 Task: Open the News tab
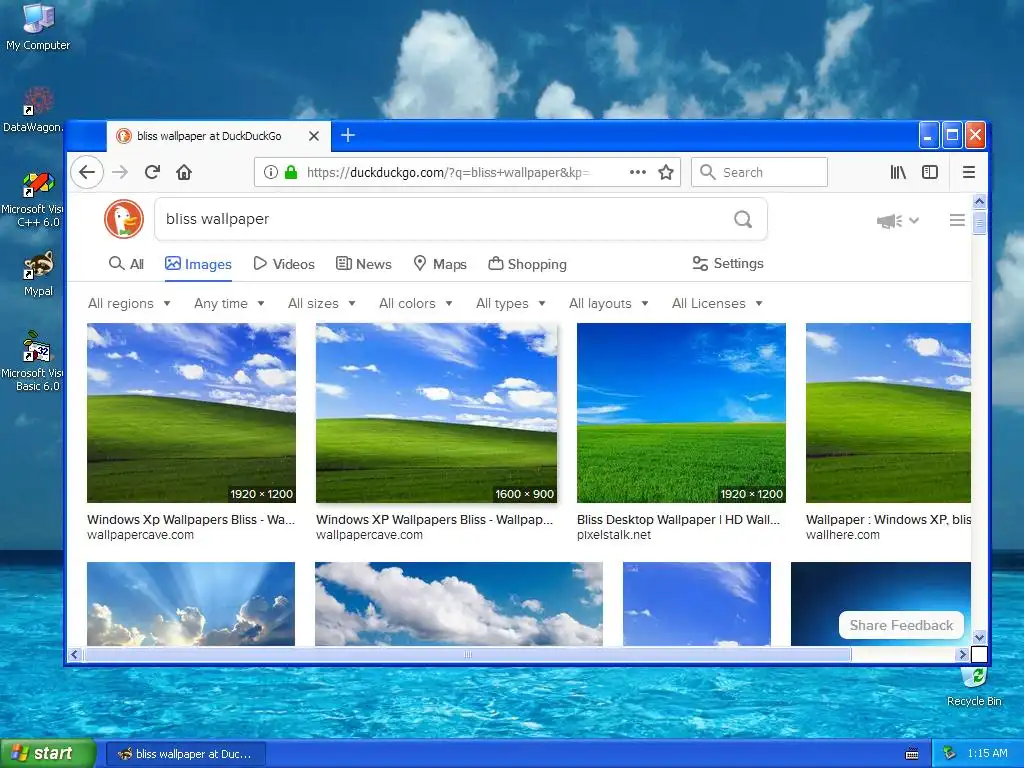(364, 264)
